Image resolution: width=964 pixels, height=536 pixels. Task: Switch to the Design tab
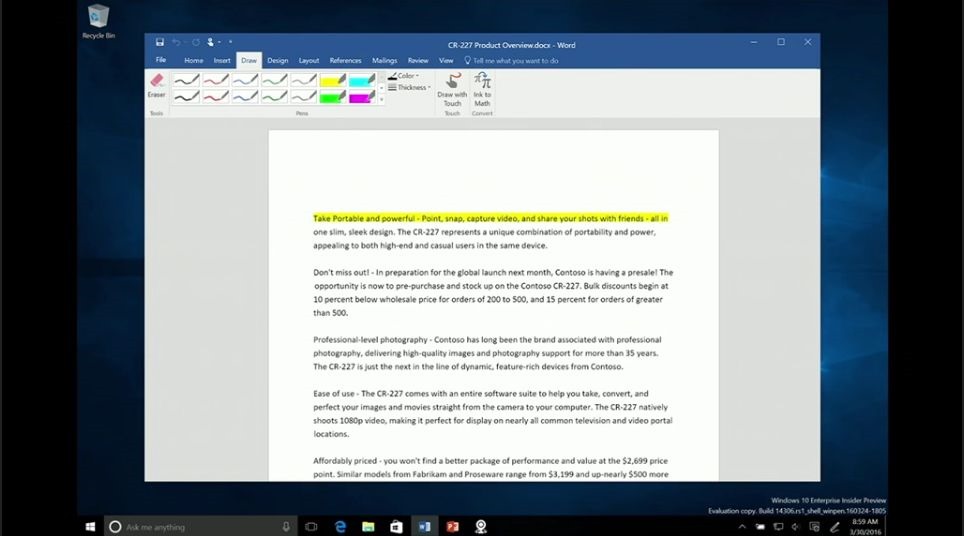[277, 60]
